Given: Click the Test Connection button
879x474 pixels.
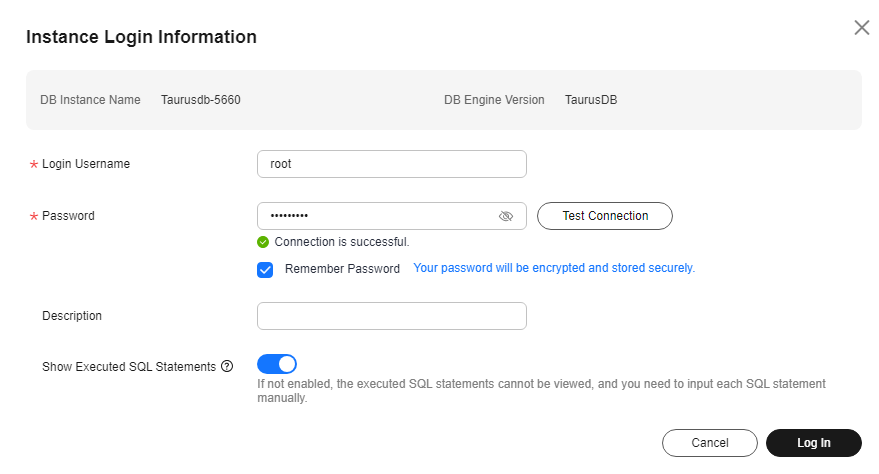Looking at the screenshot, I should 604,216.
